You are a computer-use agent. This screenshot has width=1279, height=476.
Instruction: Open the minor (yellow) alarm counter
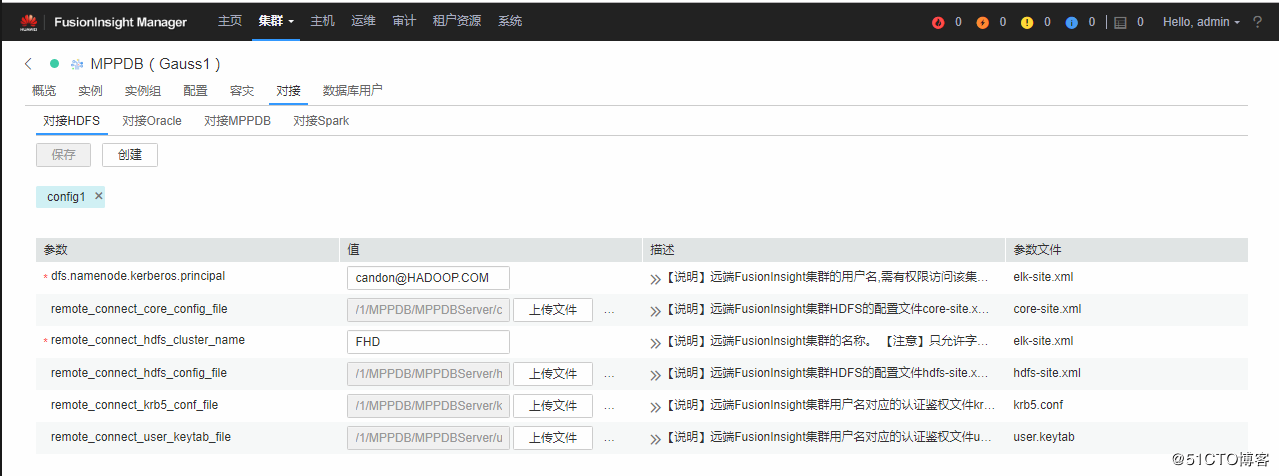coord(1027,22)
